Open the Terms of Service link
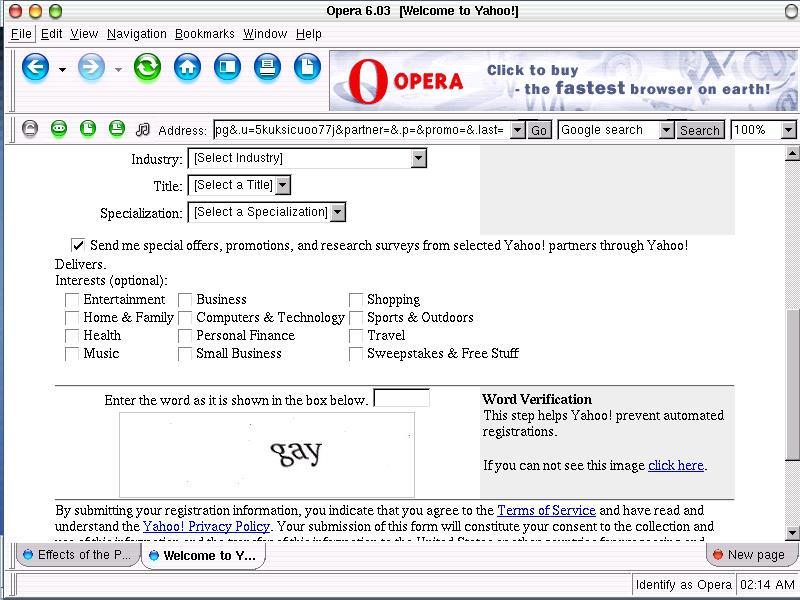Viewport: 800px width, 600px height. (546, 510)
